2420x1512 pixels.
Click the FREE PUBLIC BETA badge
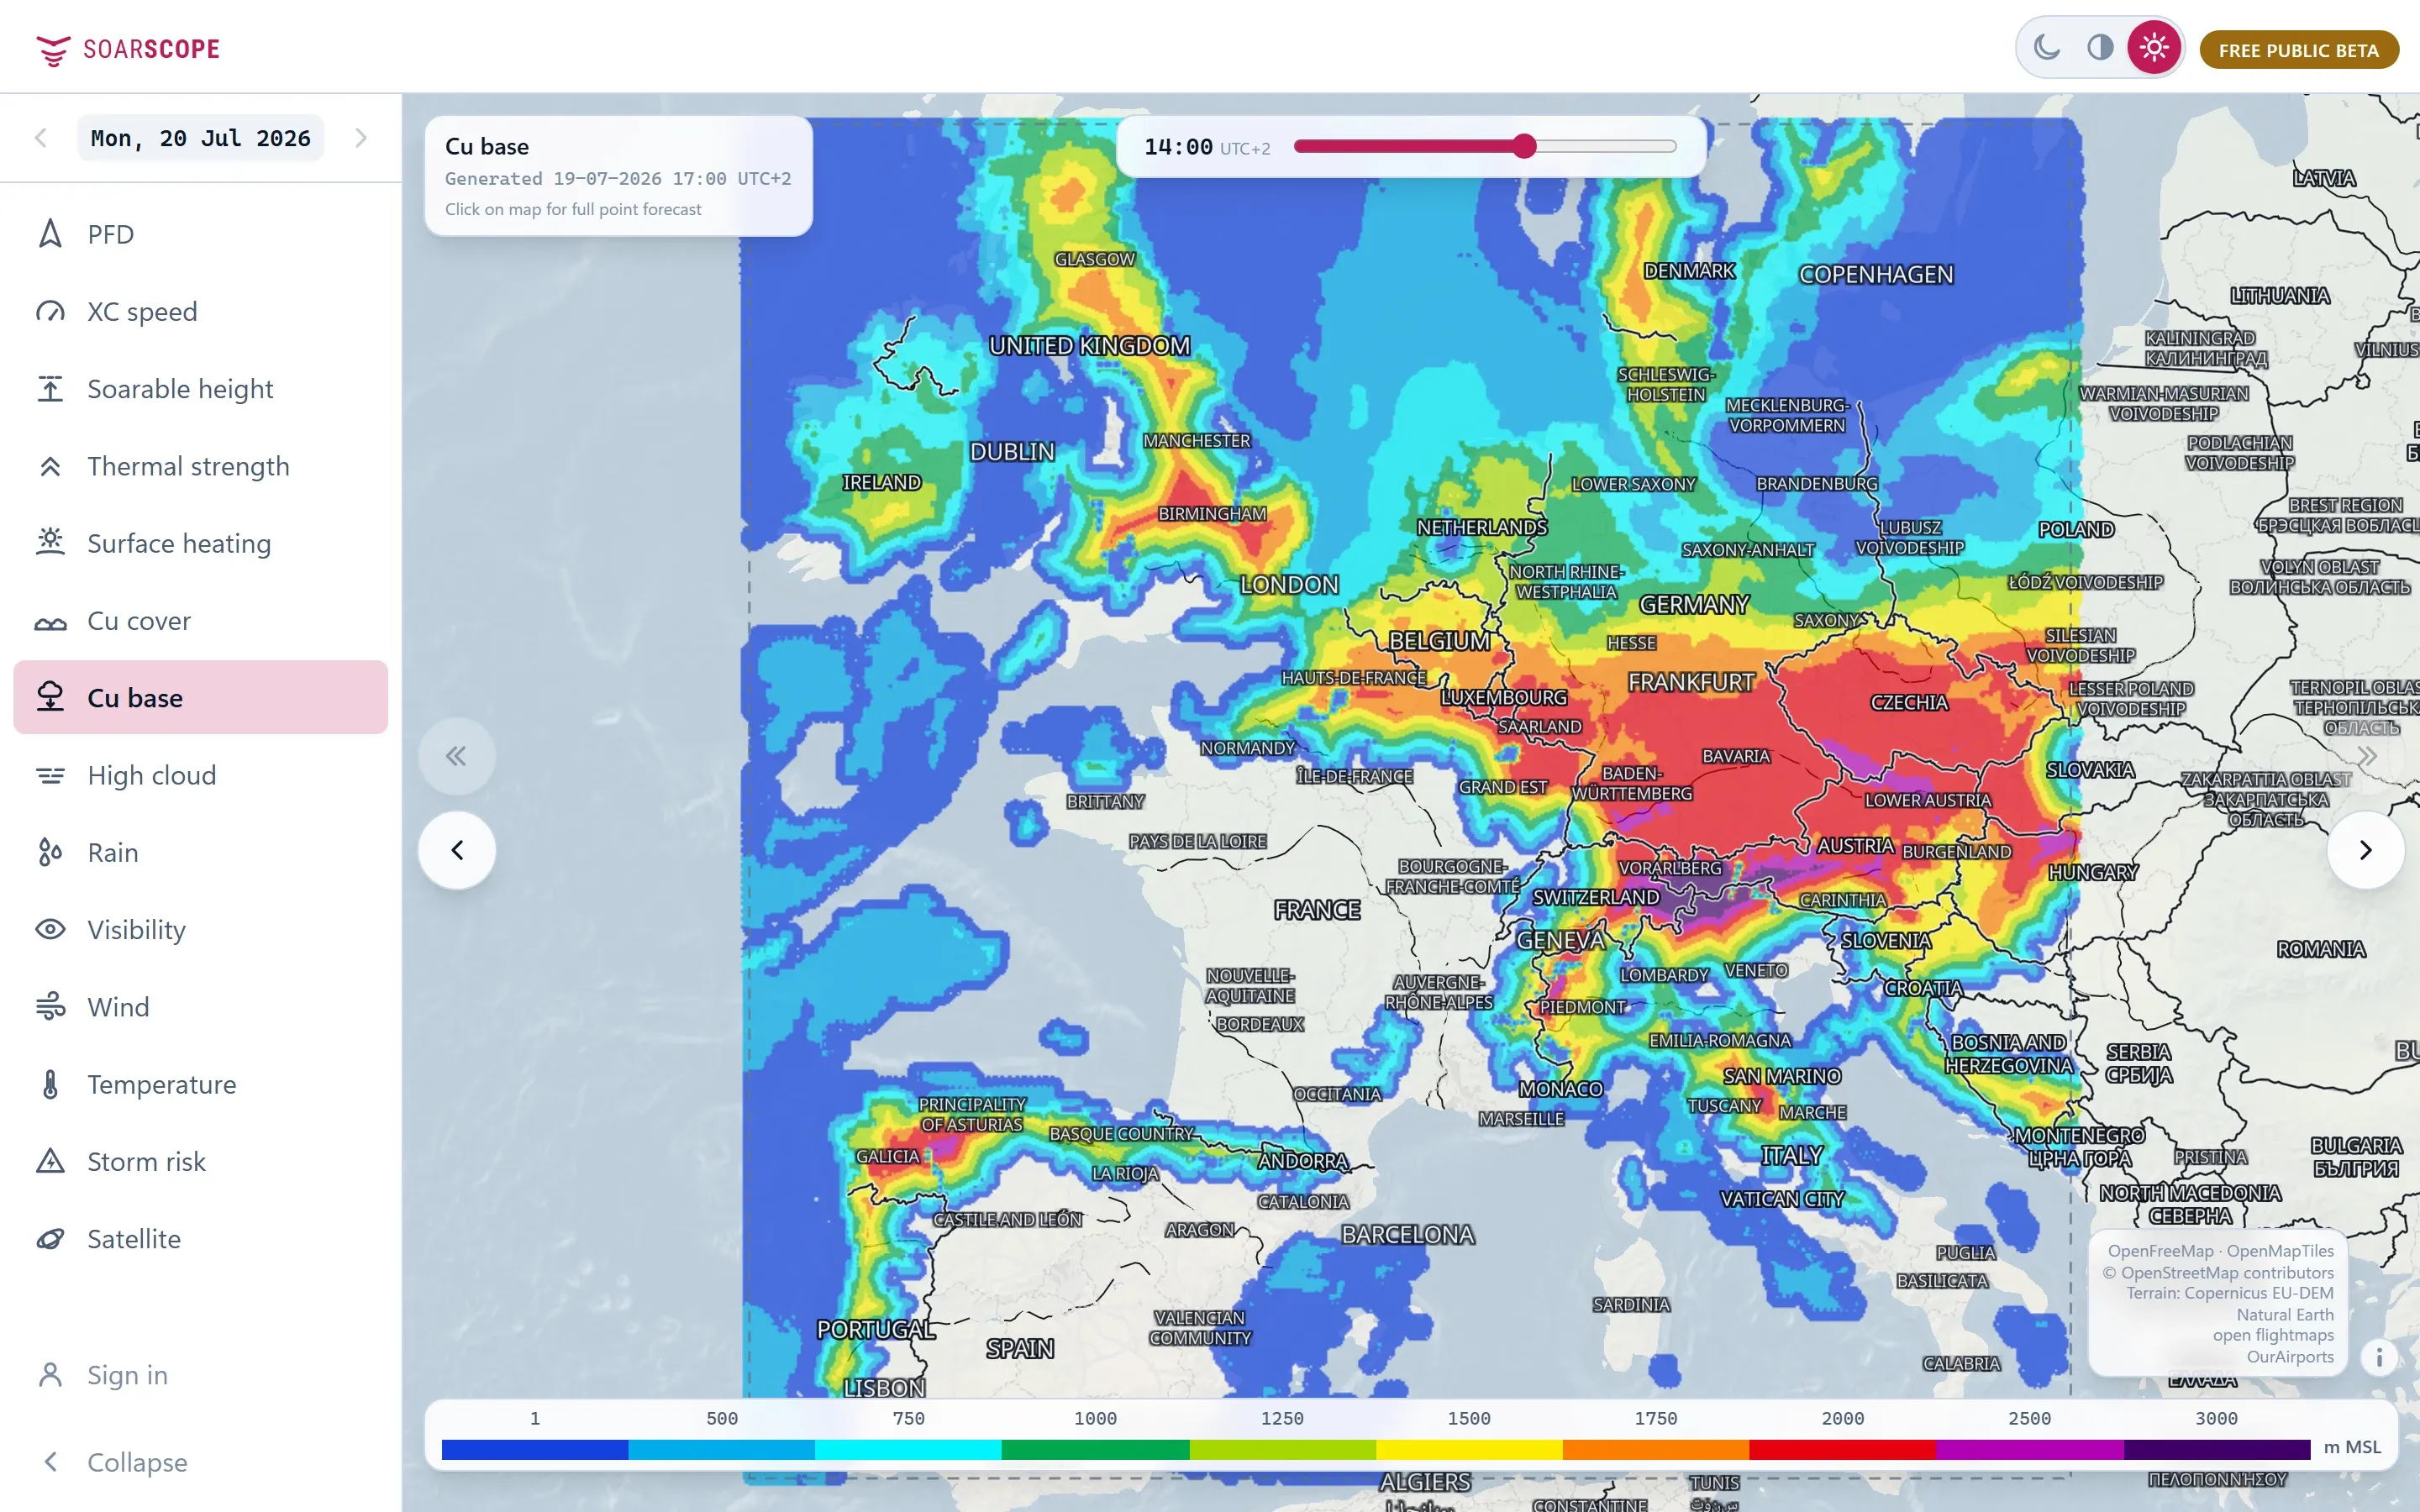(x=2298, y=50)
